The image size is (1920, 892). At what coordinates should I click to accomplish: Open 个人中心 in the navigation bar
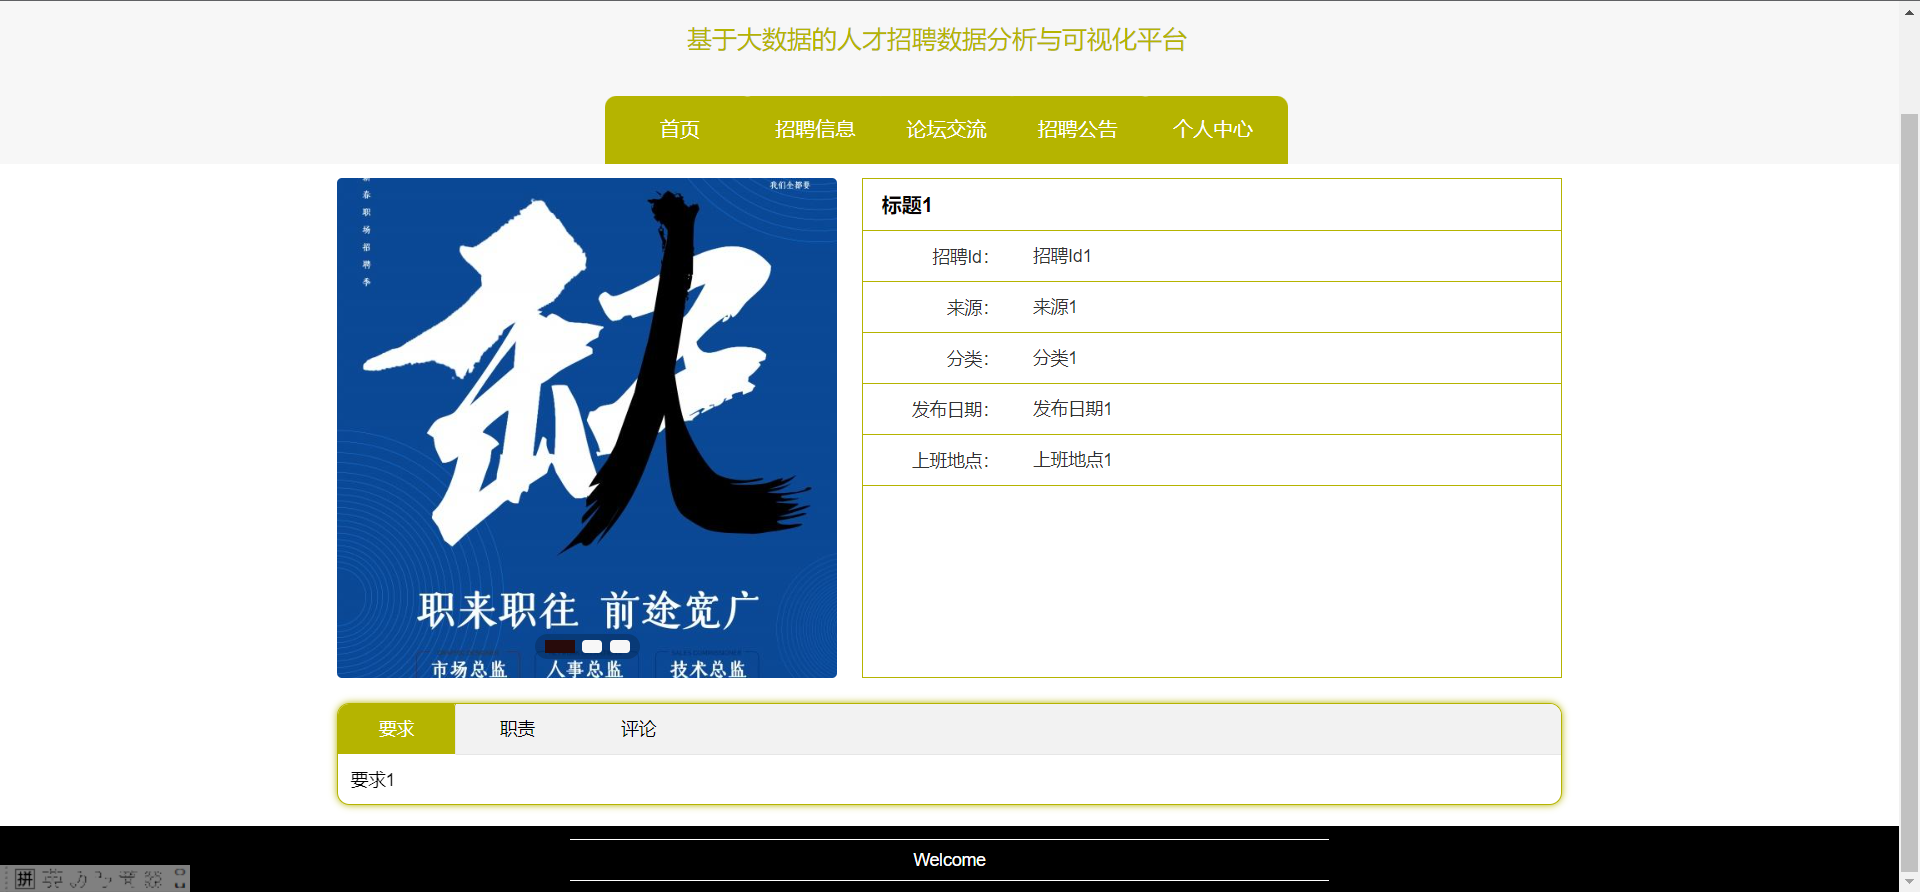(1212, 130)
